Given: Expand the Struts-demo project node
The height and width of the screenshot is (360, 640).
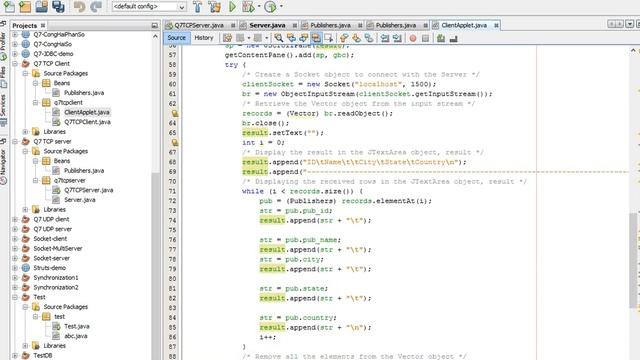Looking at the screenshot, I should point(15,268).
